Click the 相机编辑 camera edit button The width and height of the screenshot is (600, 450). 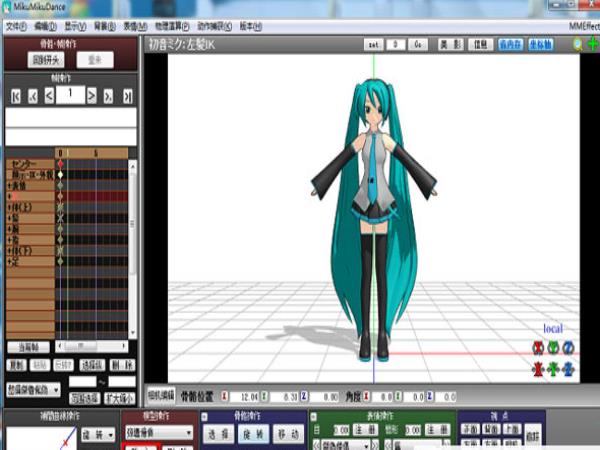pyautogui.click(x=161, y=396)
